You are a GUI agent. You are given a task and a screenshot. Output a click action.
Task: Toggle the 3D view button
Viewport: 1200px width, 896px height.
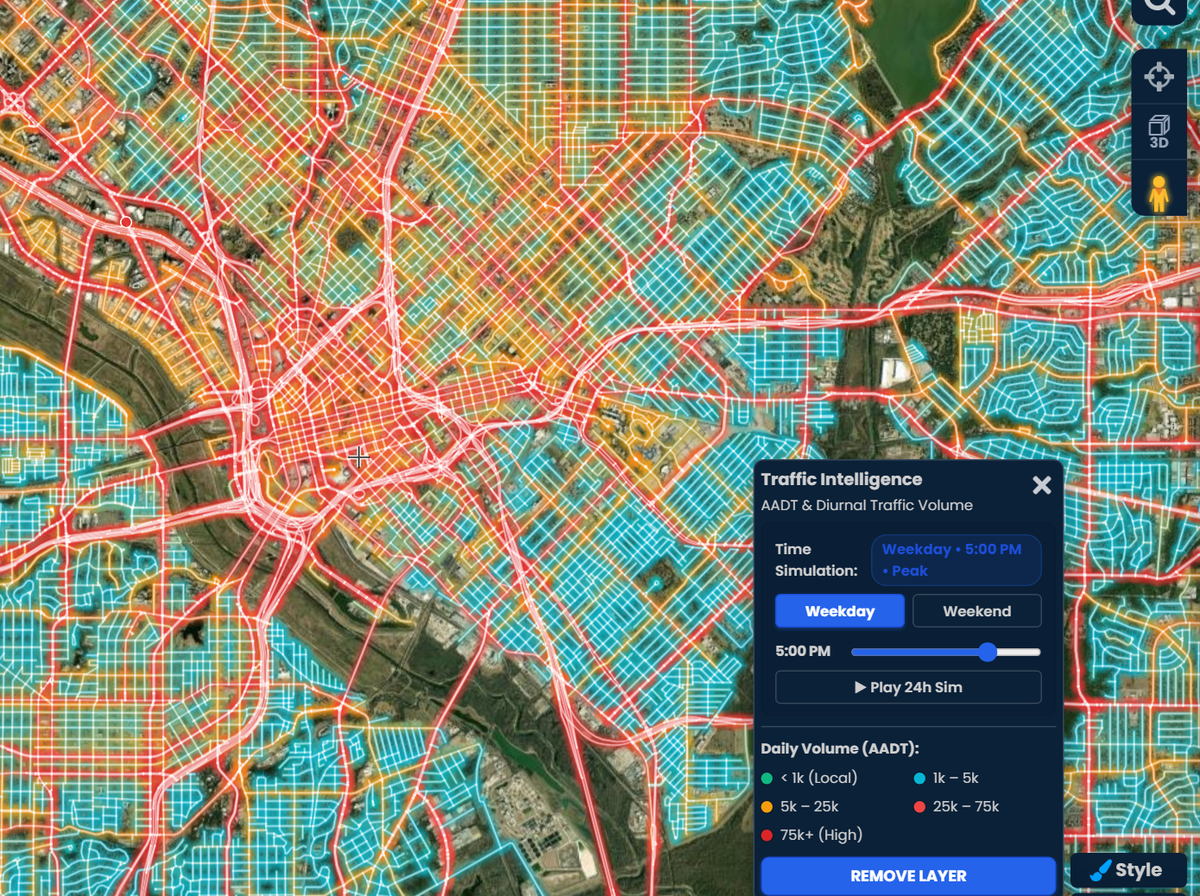pos(1159,131)
